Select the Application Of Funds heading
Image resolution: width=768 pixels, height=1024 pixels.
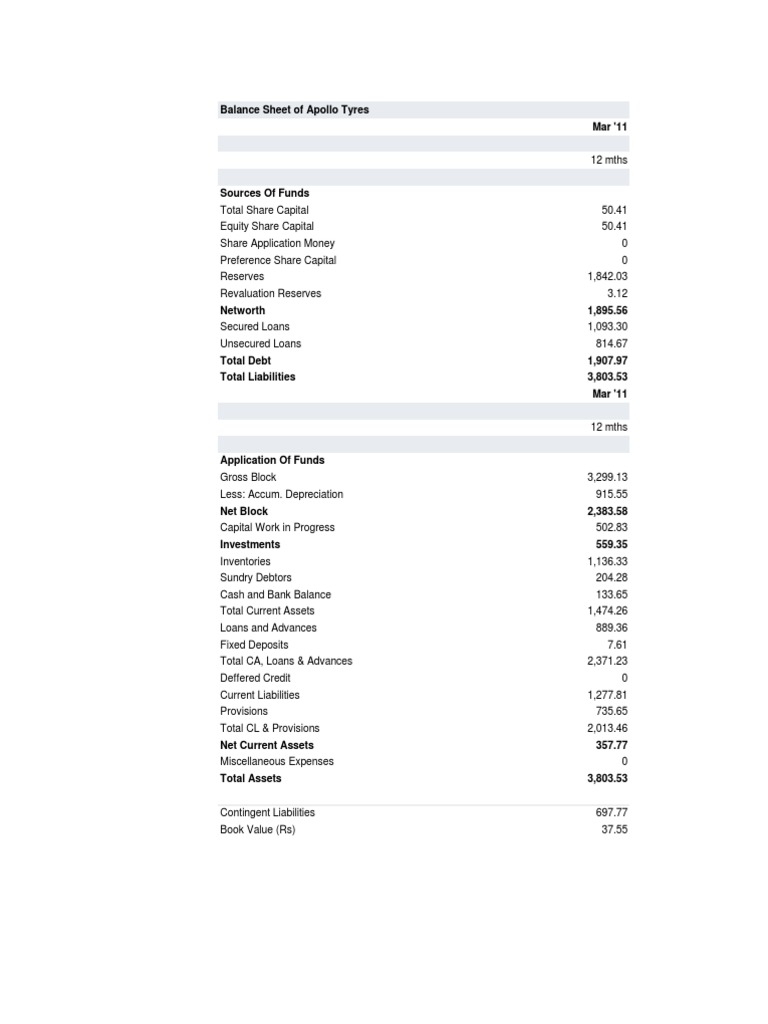(x=272, y=461)
